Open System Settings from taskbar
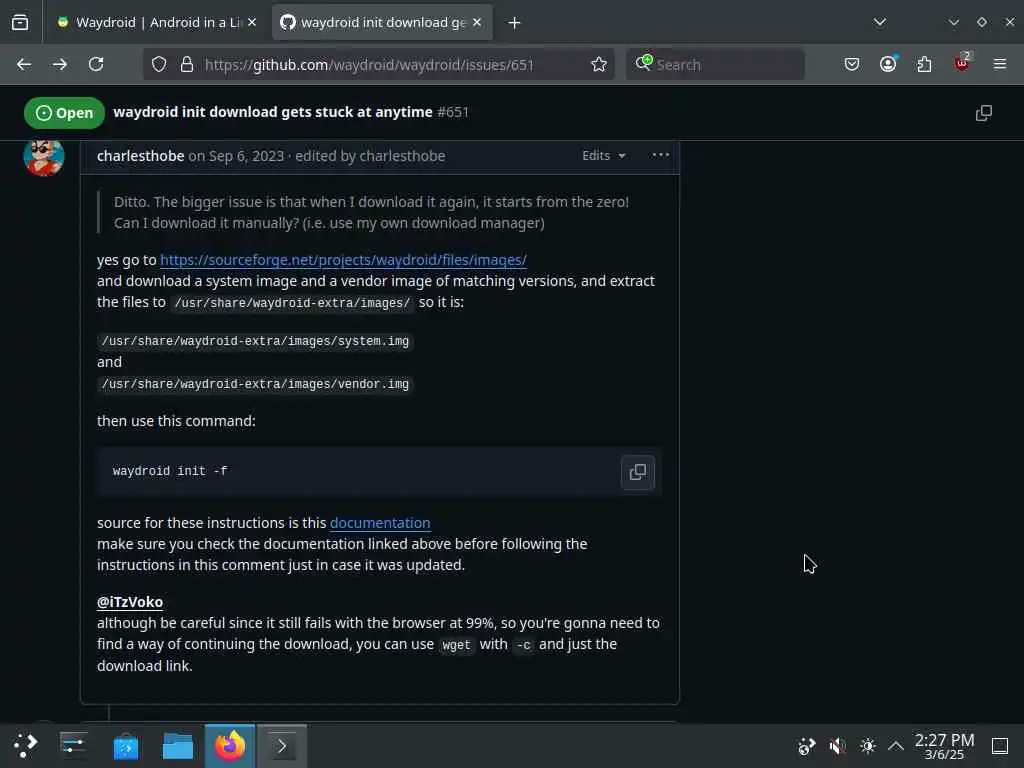This screenshot has height=768, width=1024. [x=73, y=745]
